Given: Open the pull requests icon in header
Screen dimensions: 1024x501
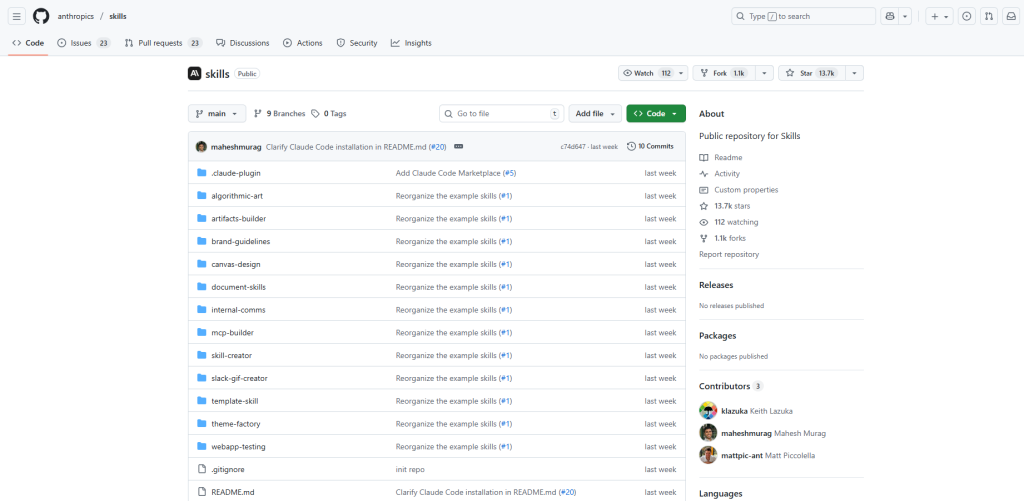Looking at the screenshot, I should coord(988,16).
